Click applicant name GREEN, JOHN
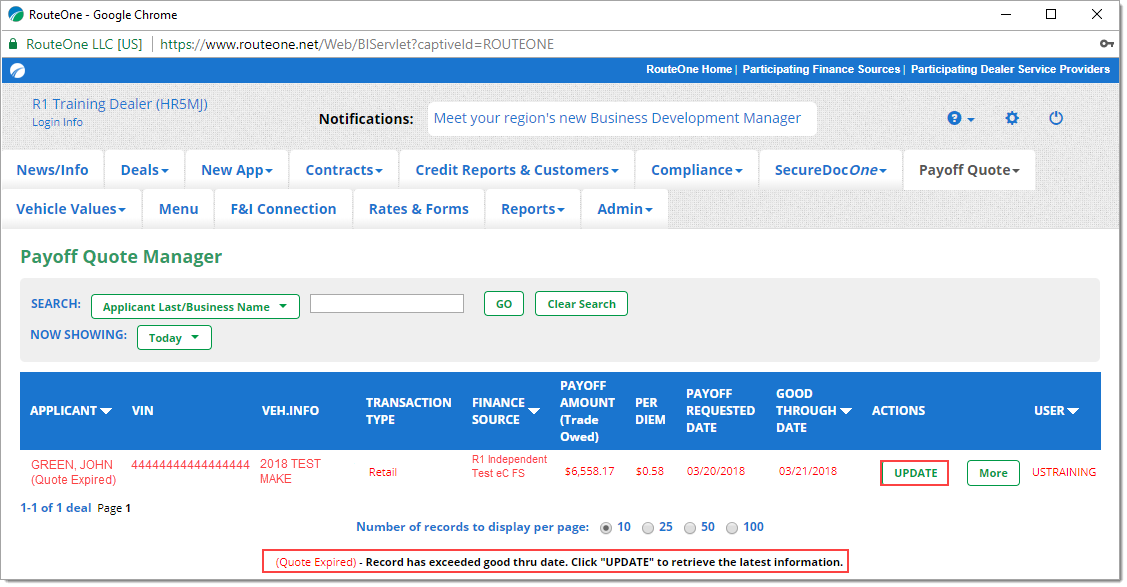Viewport: 1127px width, 587px height. 72,465
